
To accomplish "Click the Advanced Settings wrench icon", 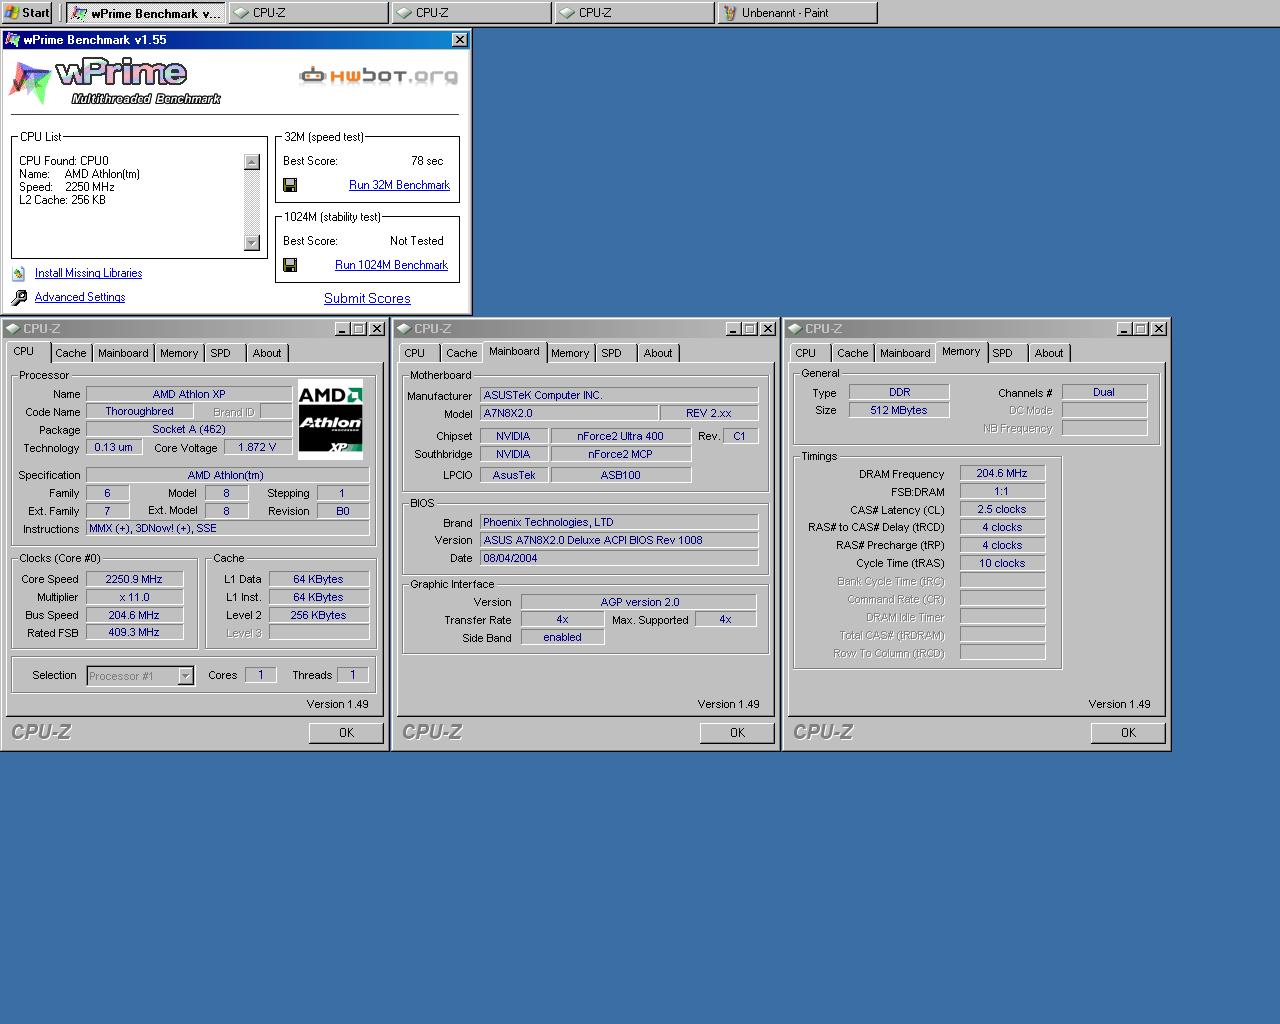I will click(19, 298).
